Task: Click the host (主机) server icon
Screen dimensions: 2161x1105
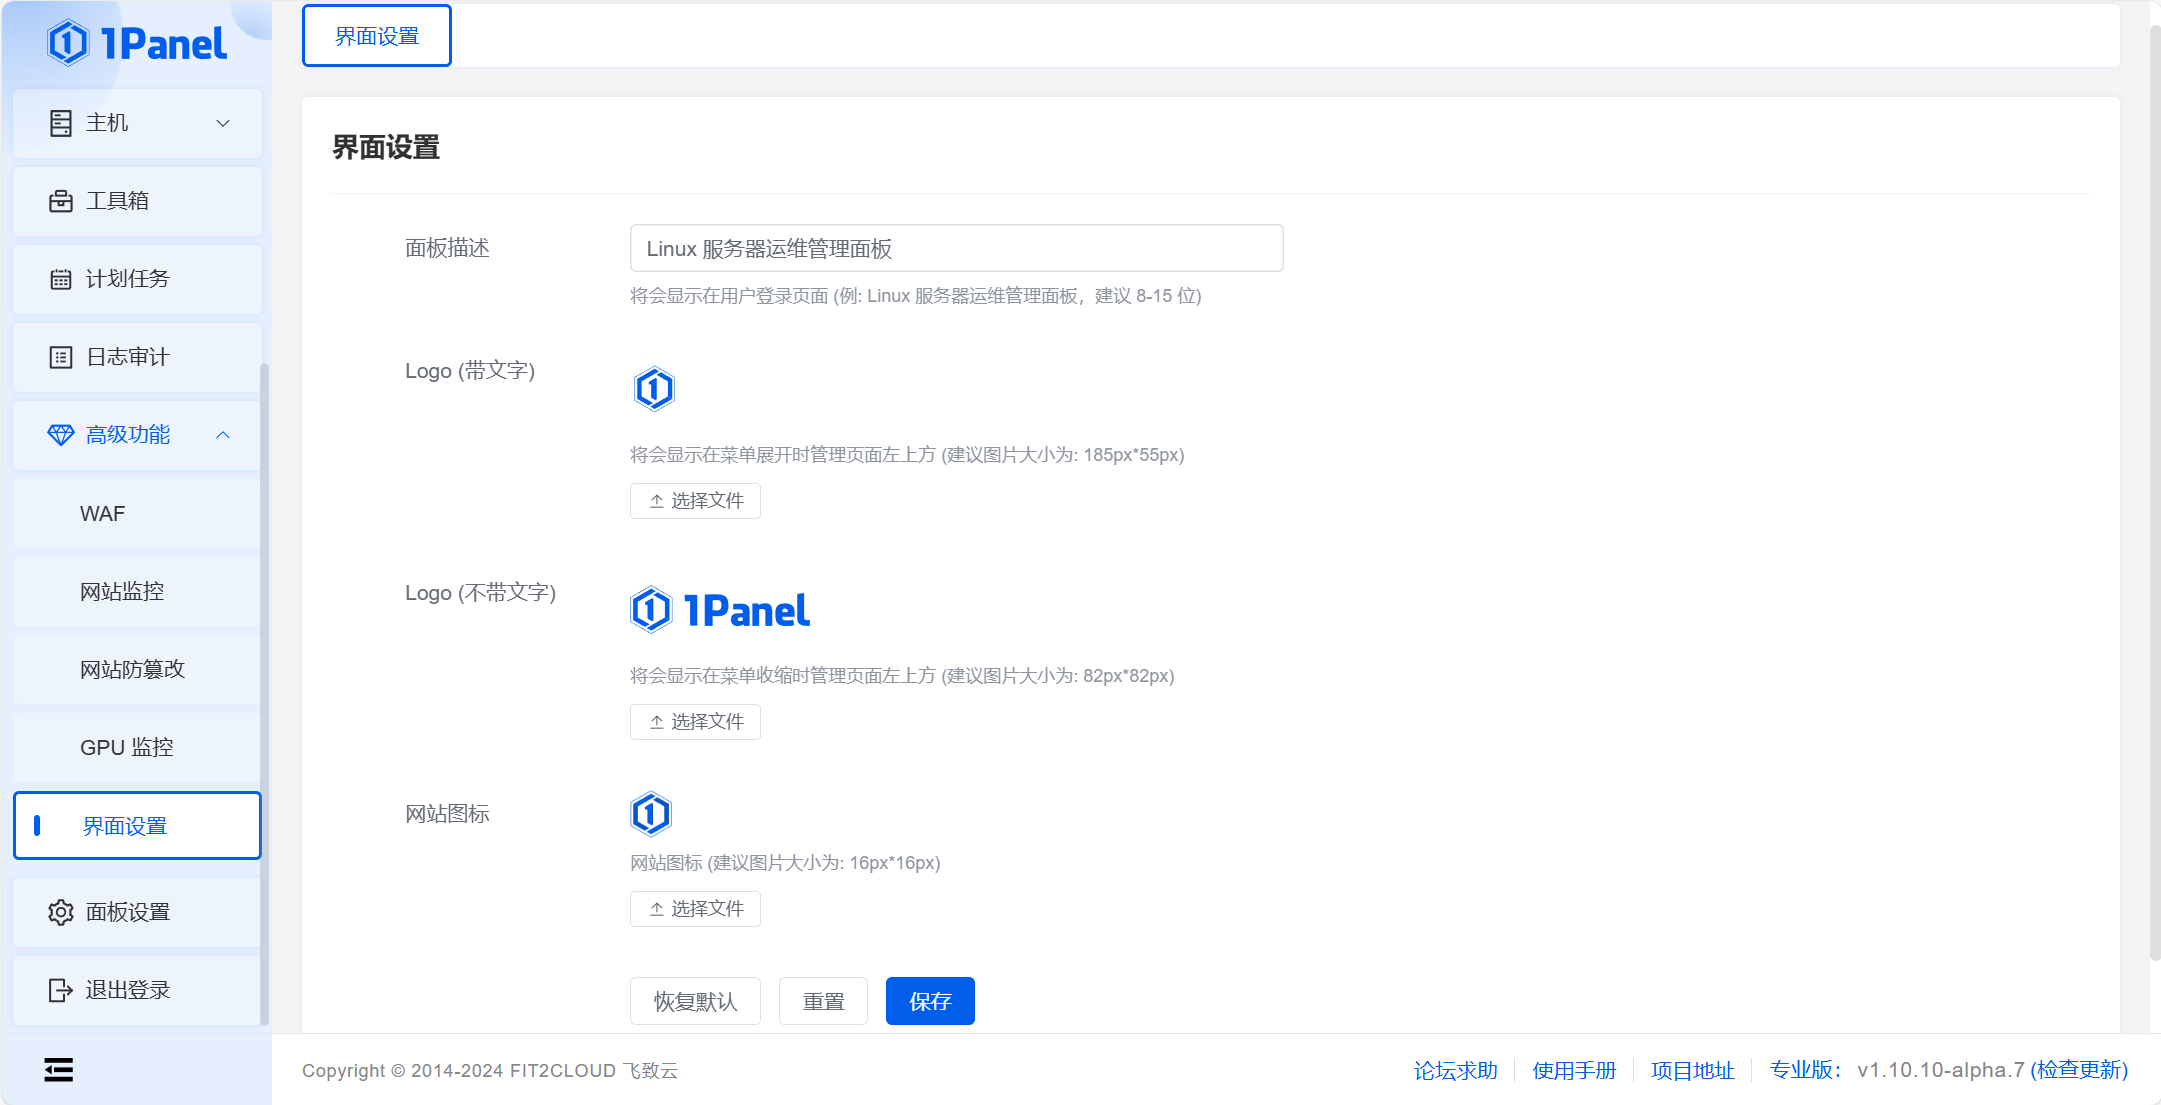Action: click(60, 123)
